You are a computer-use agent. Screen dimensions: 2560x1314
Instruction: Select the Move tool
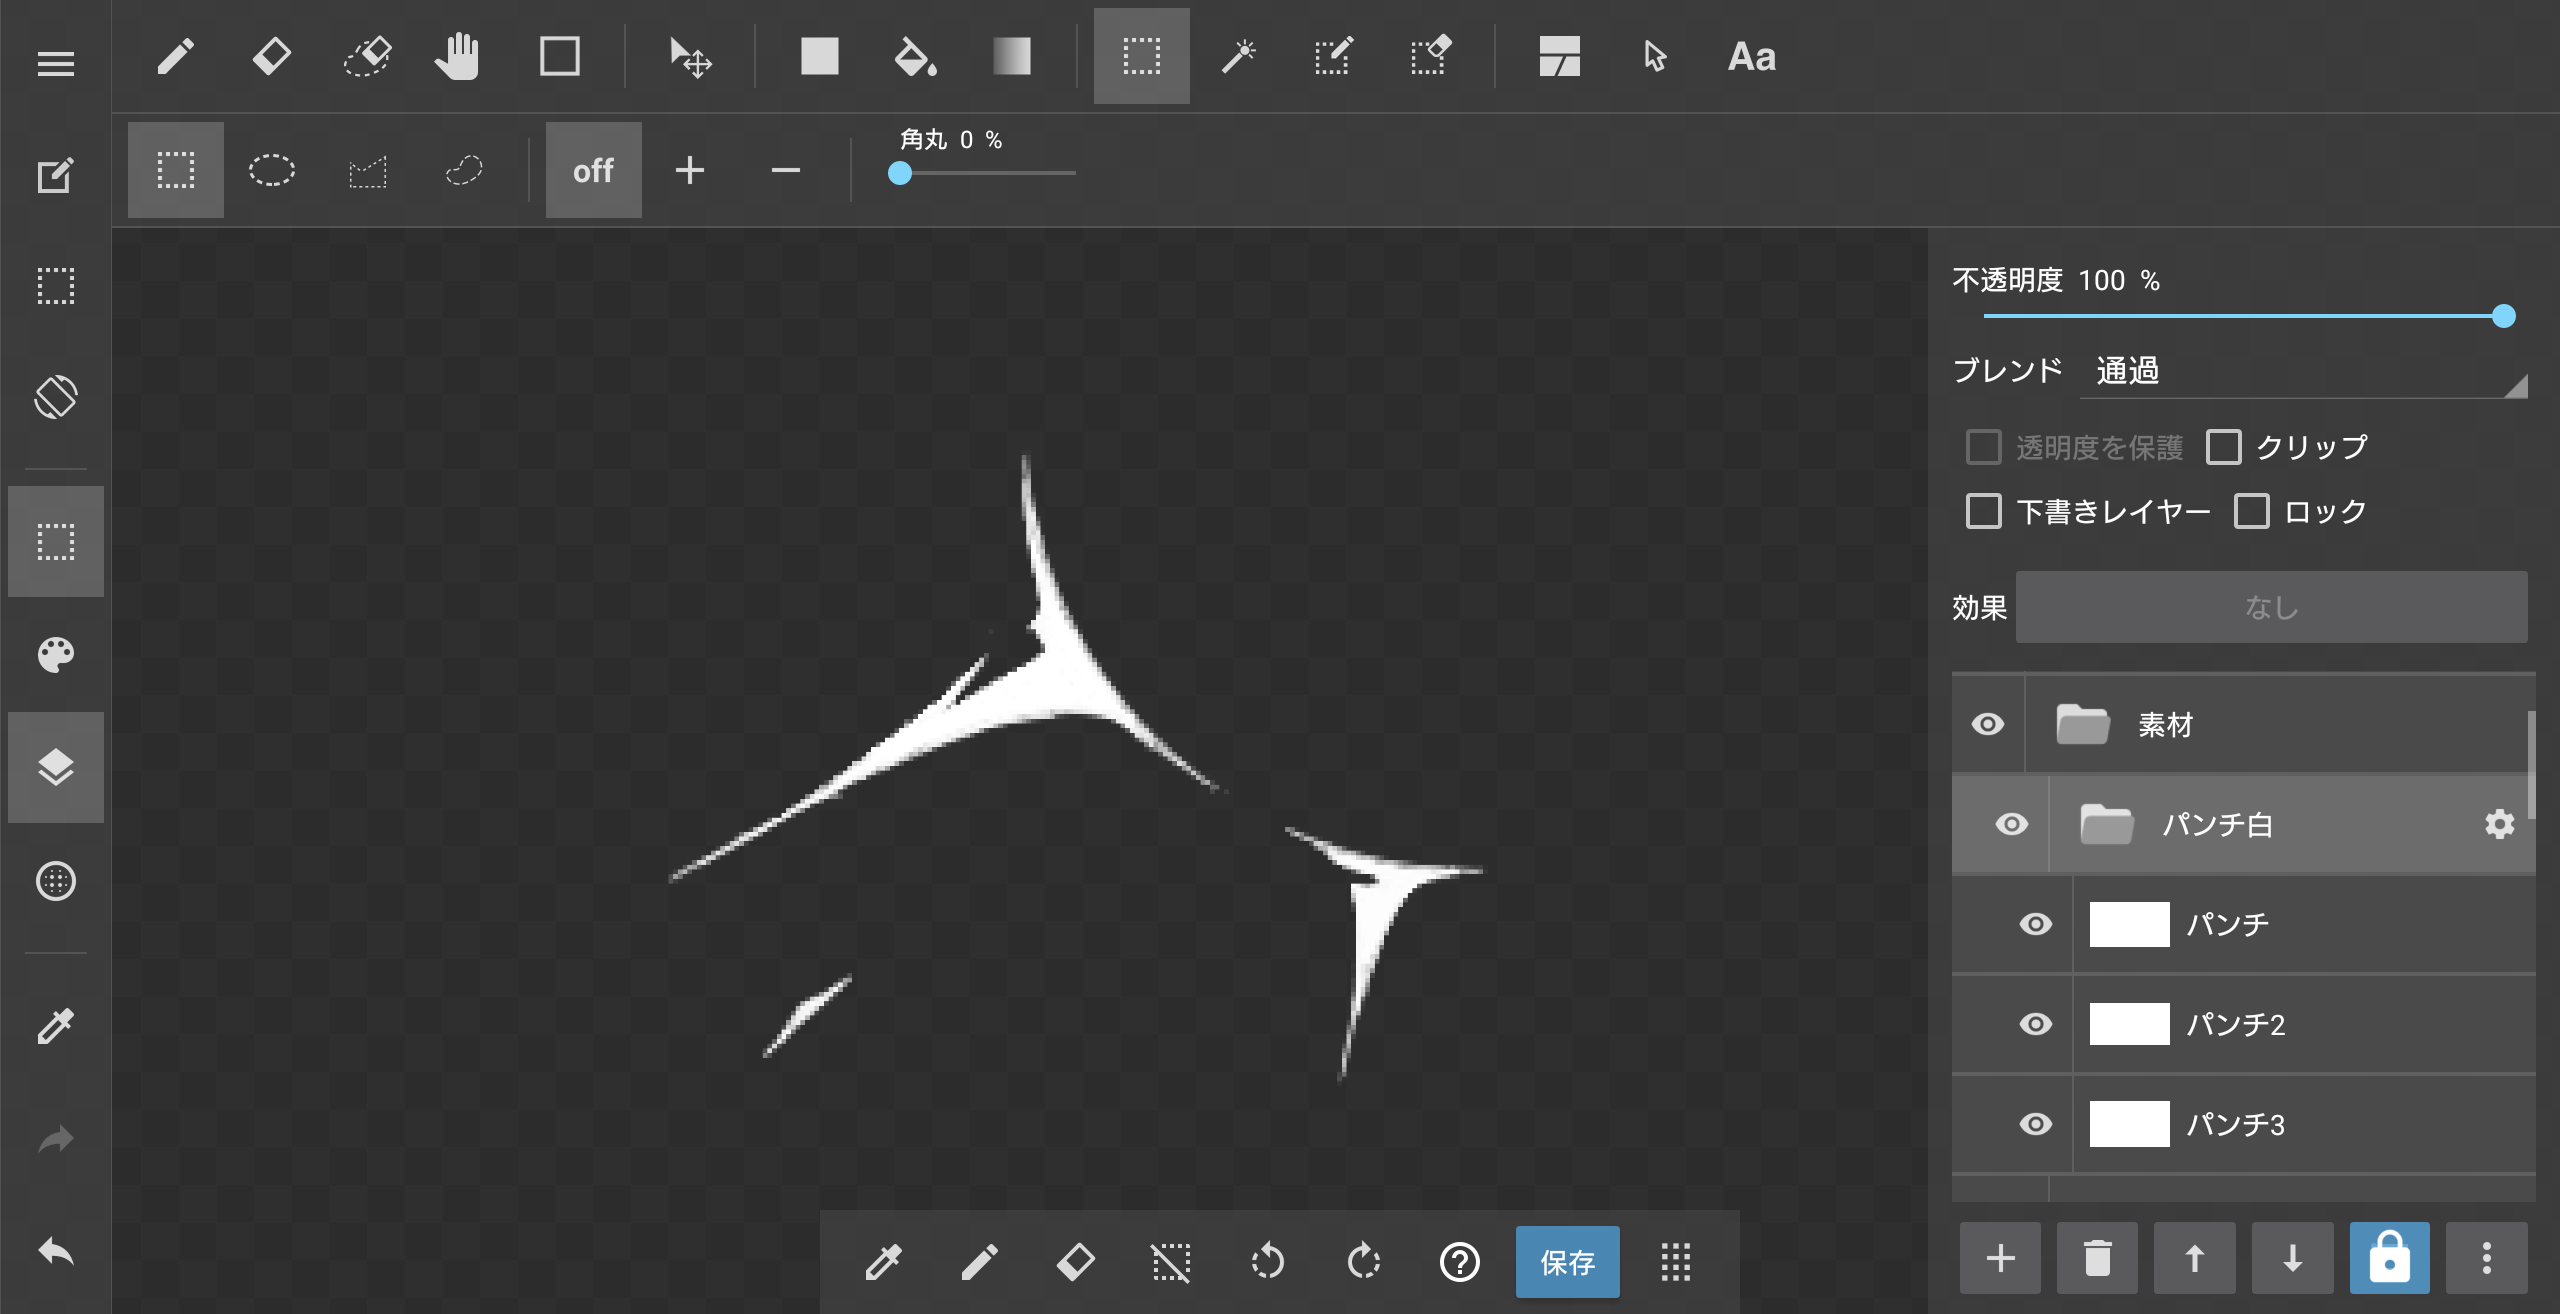coord(690,57)
